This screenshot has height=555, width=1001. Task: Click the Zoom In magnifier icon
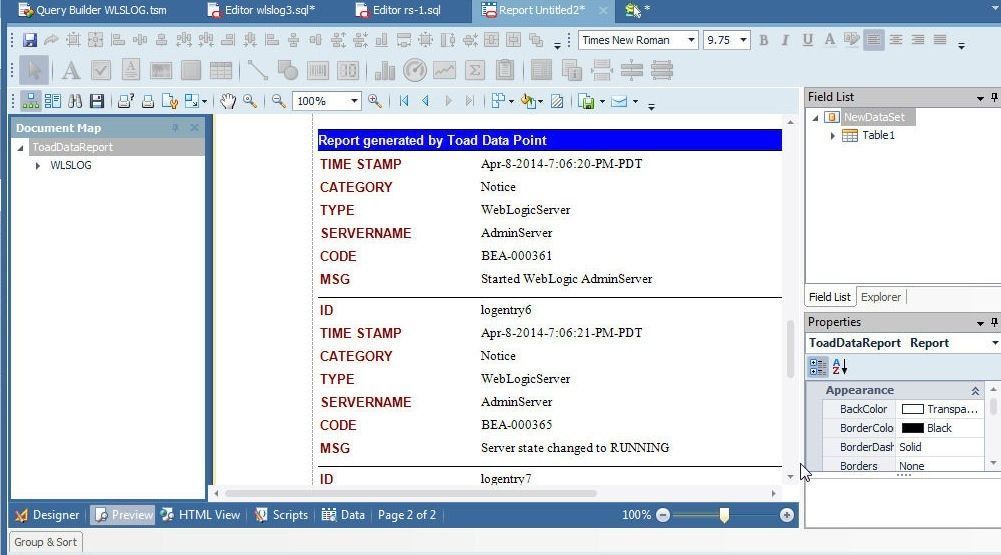point(375,101)
